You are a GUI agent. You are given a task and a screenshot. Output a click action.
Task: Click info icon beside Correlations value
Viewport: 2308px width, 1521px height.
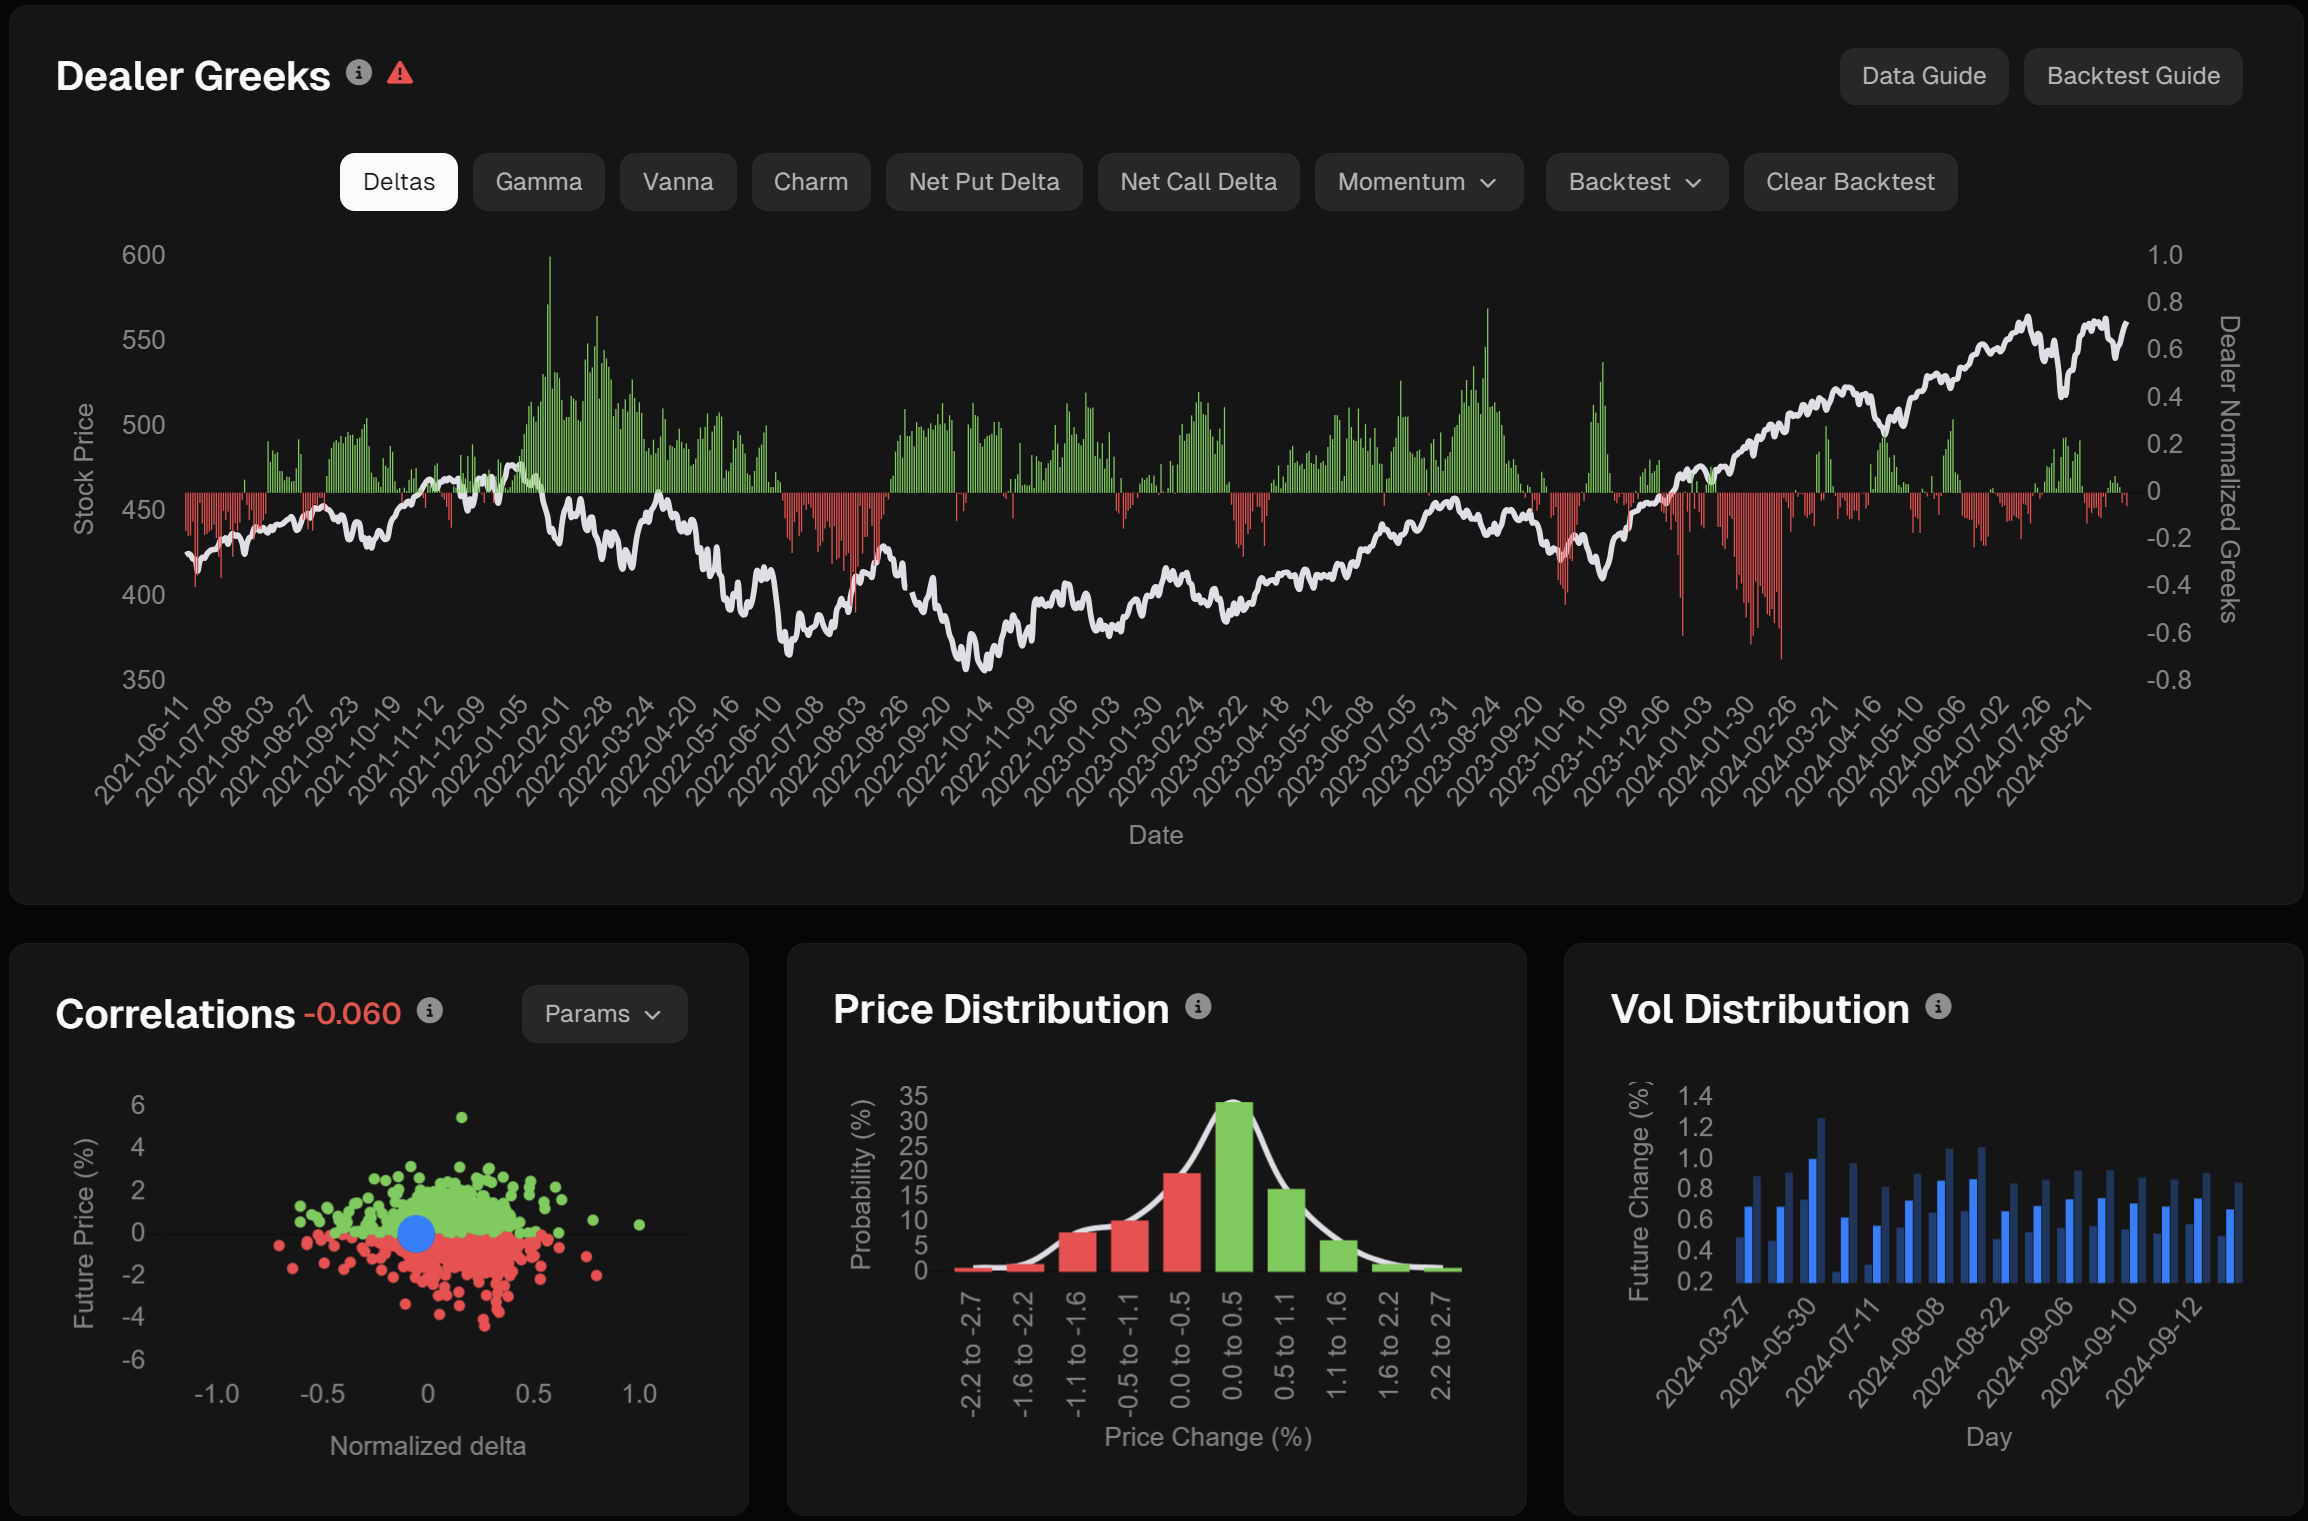click(x=430, y=1011)
